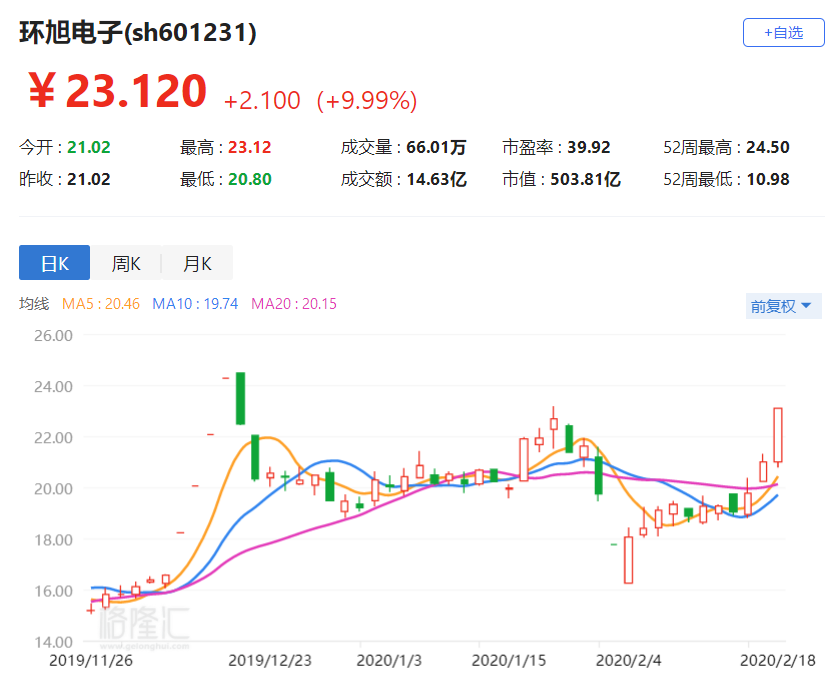The image size is (840, 675).
Task: Click the 市值 value 503.81亿
Action: click(586, 179)
